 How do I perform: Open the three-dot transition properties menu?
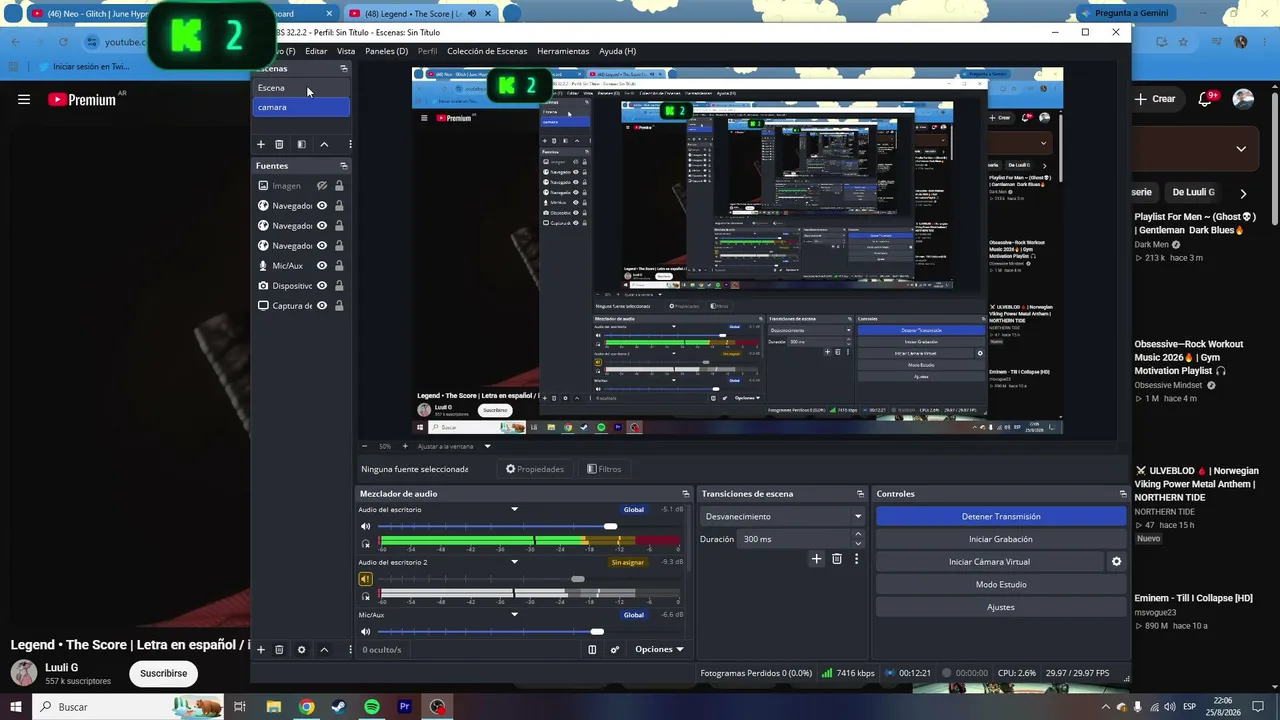pyautogui.click(x=856, y=559)
